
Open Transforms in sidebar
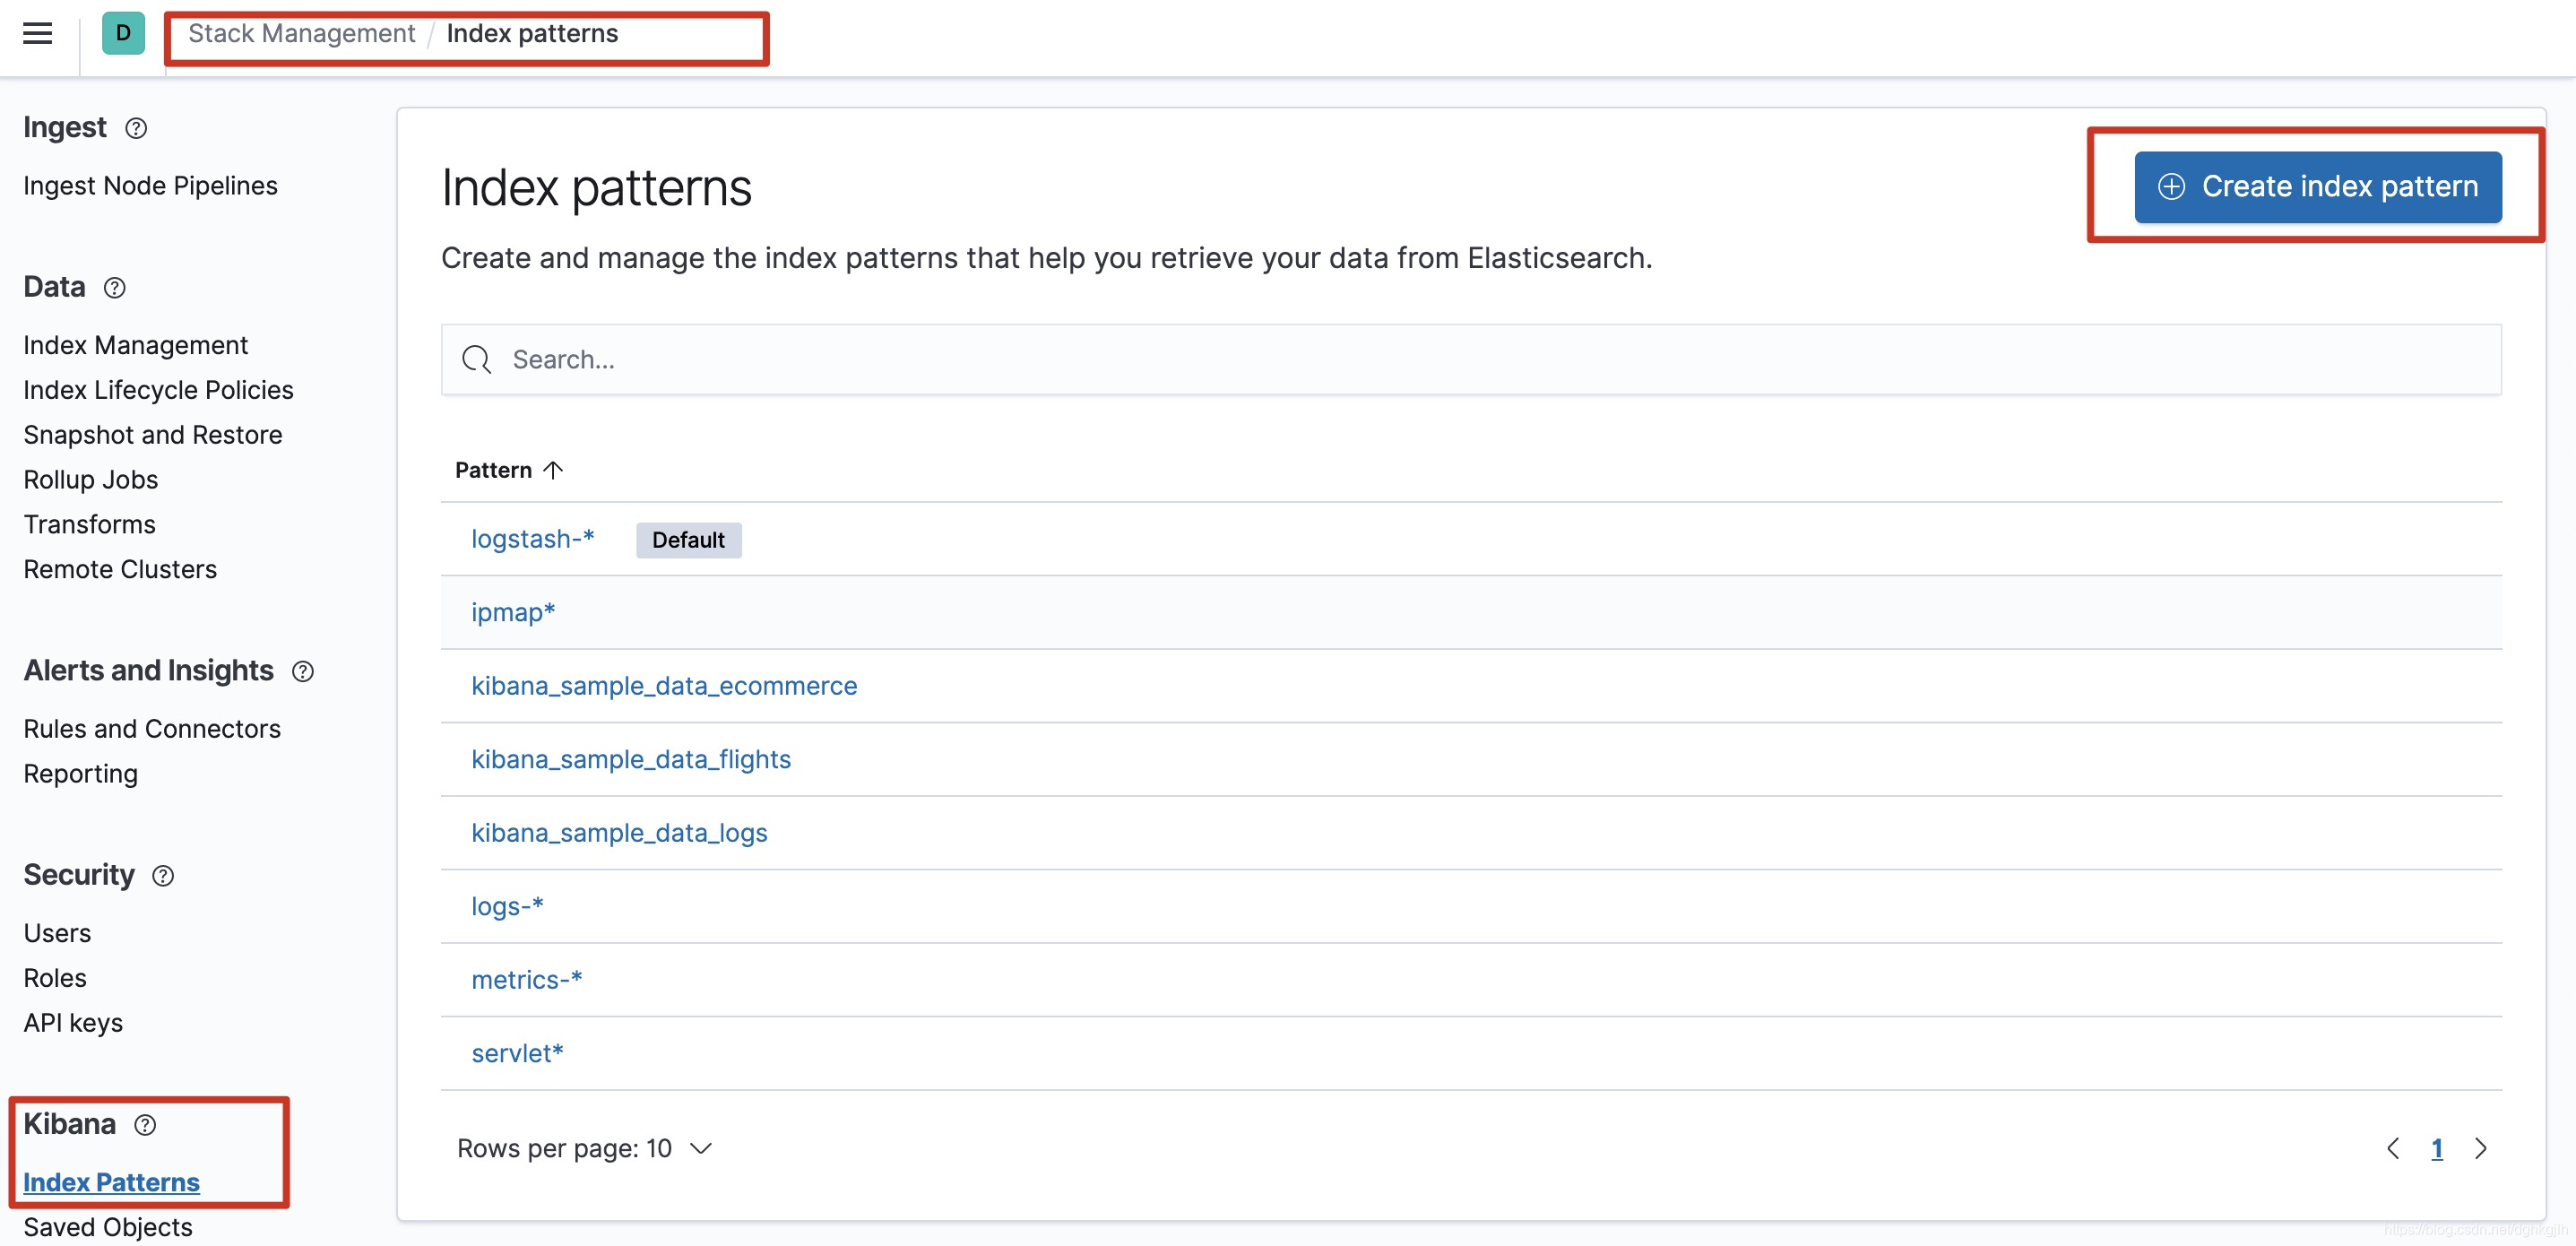(89, 525)
